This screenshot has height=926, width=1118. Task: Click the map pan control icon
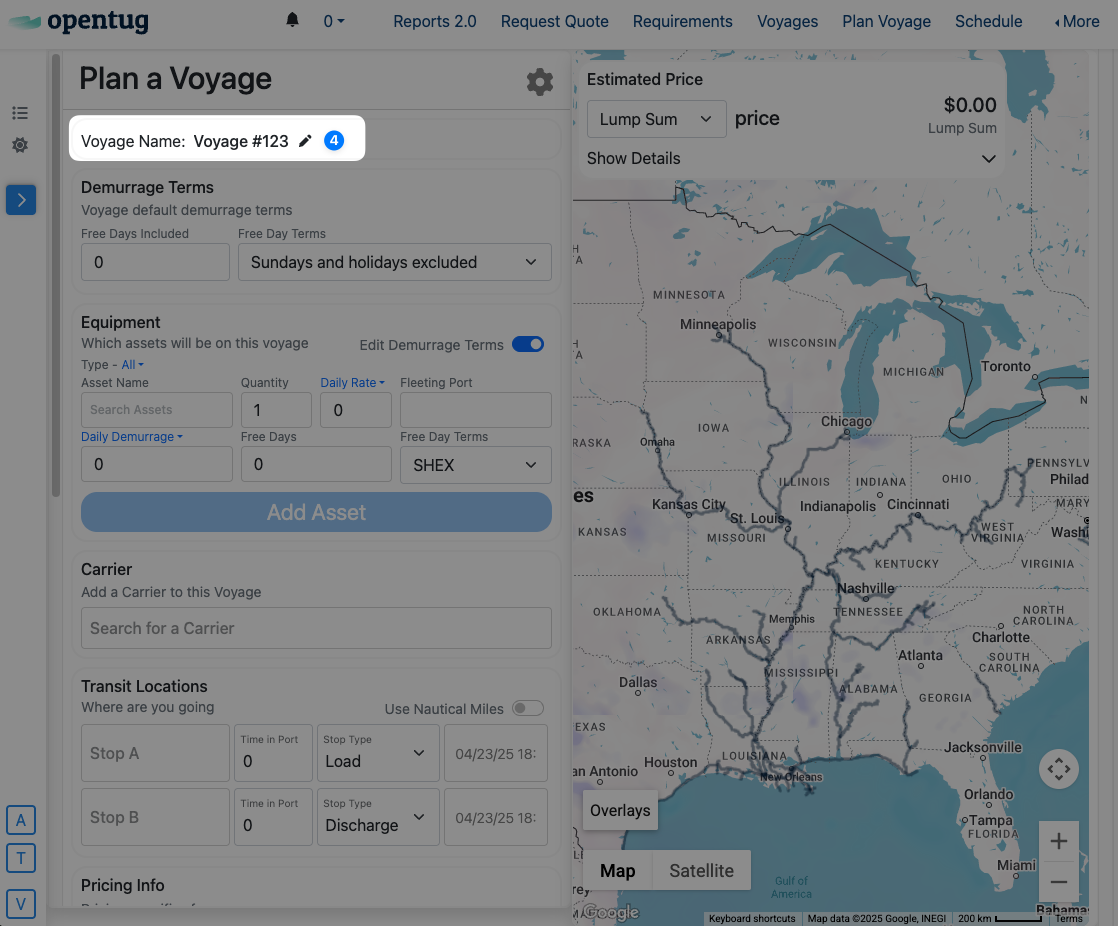click(x=1058, y=769)
